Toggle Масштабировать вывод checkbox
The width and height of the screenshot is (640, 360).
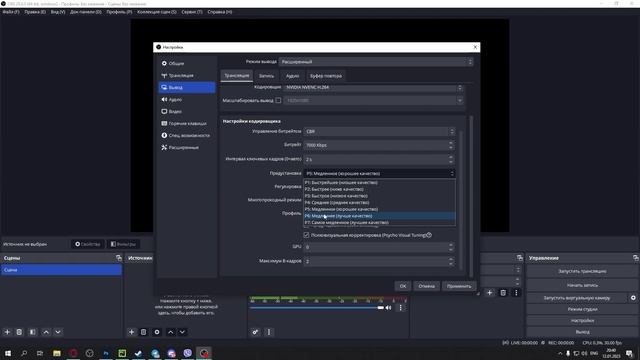[x=278, y=100]
